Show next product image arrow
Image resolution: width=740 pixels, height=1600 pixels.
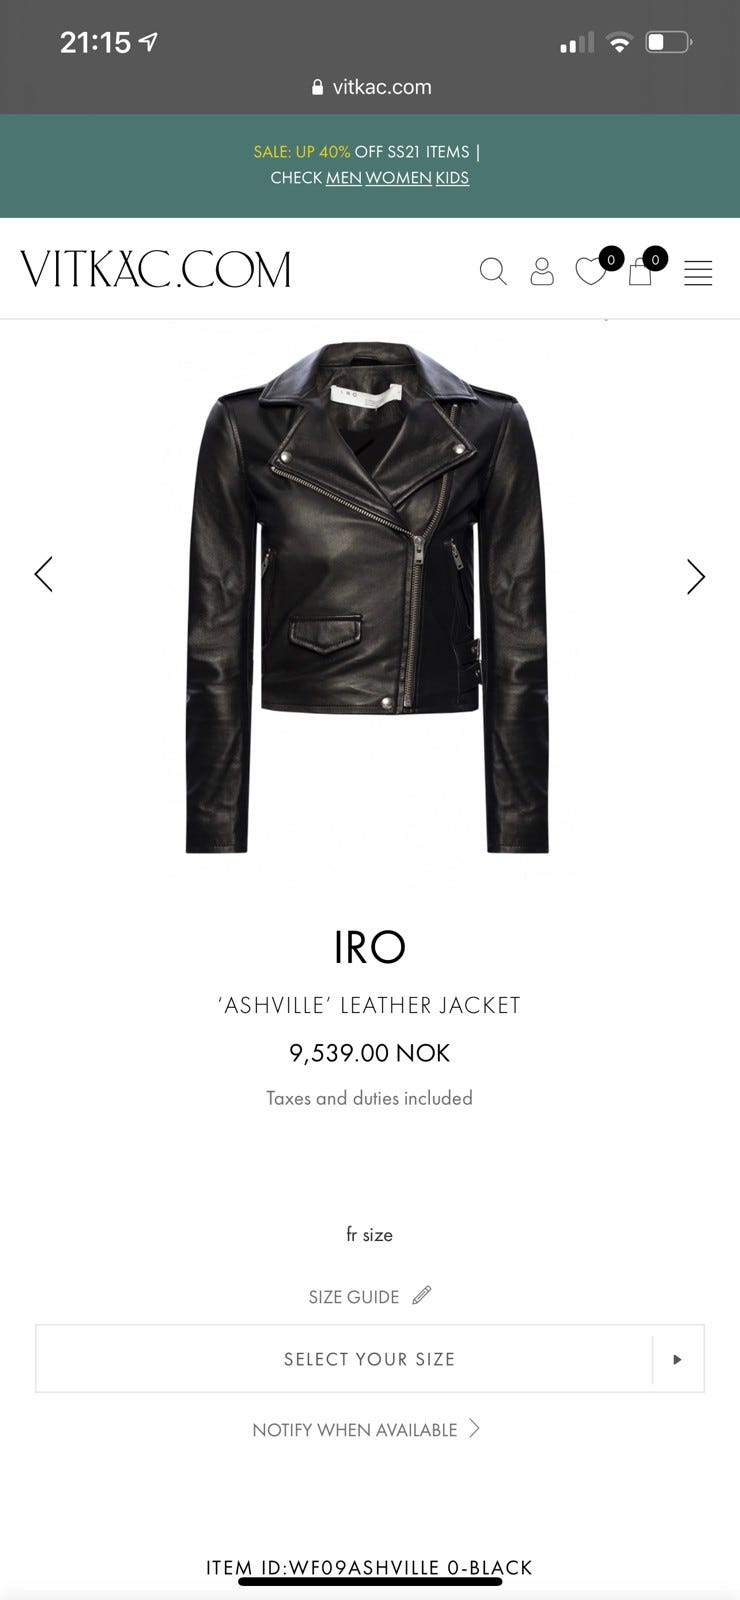[696, 576]
